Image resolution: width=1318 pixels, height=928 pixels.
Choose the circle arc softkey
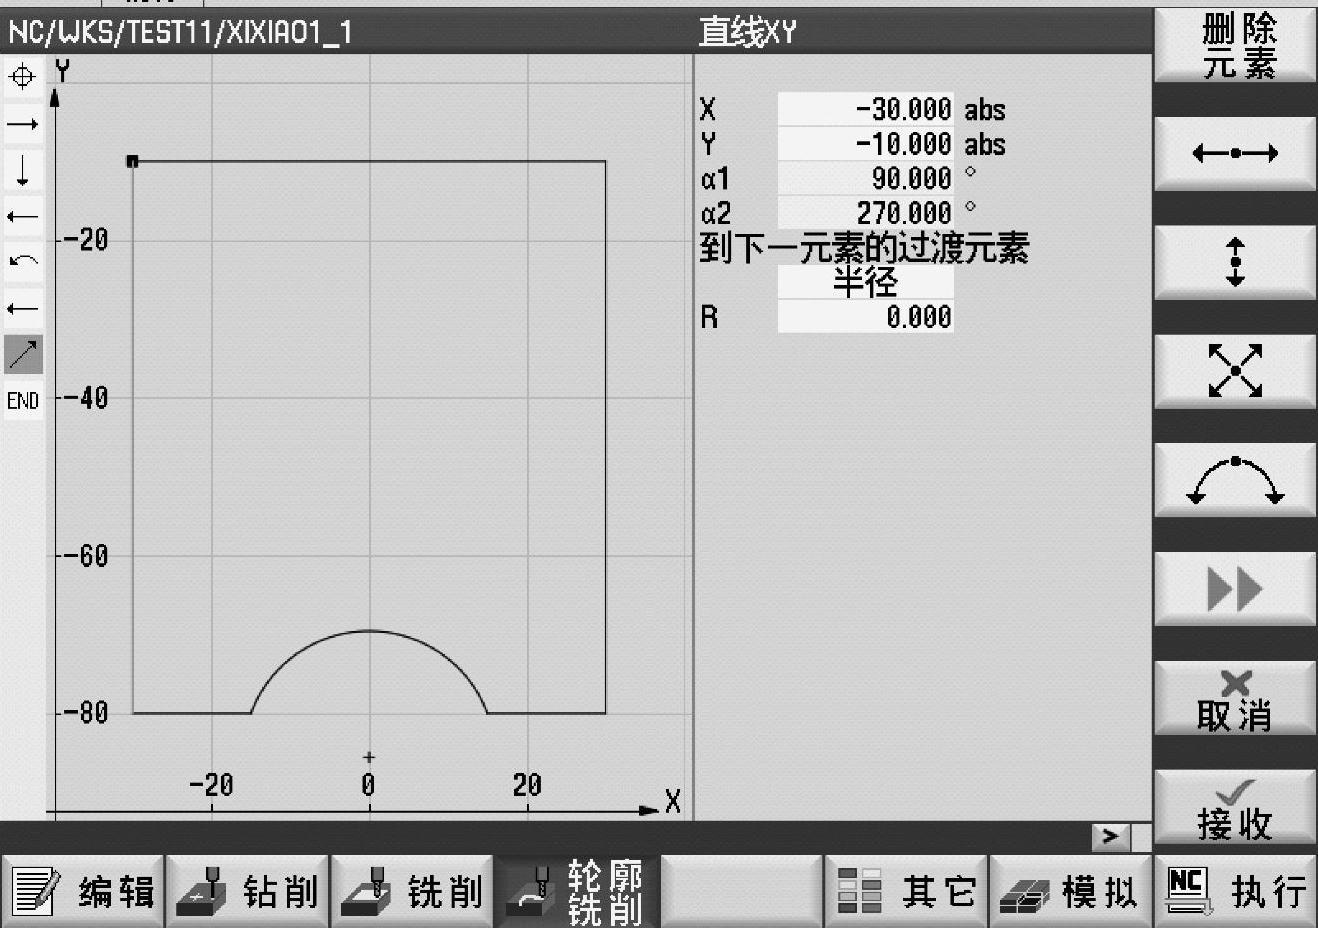1234,480
